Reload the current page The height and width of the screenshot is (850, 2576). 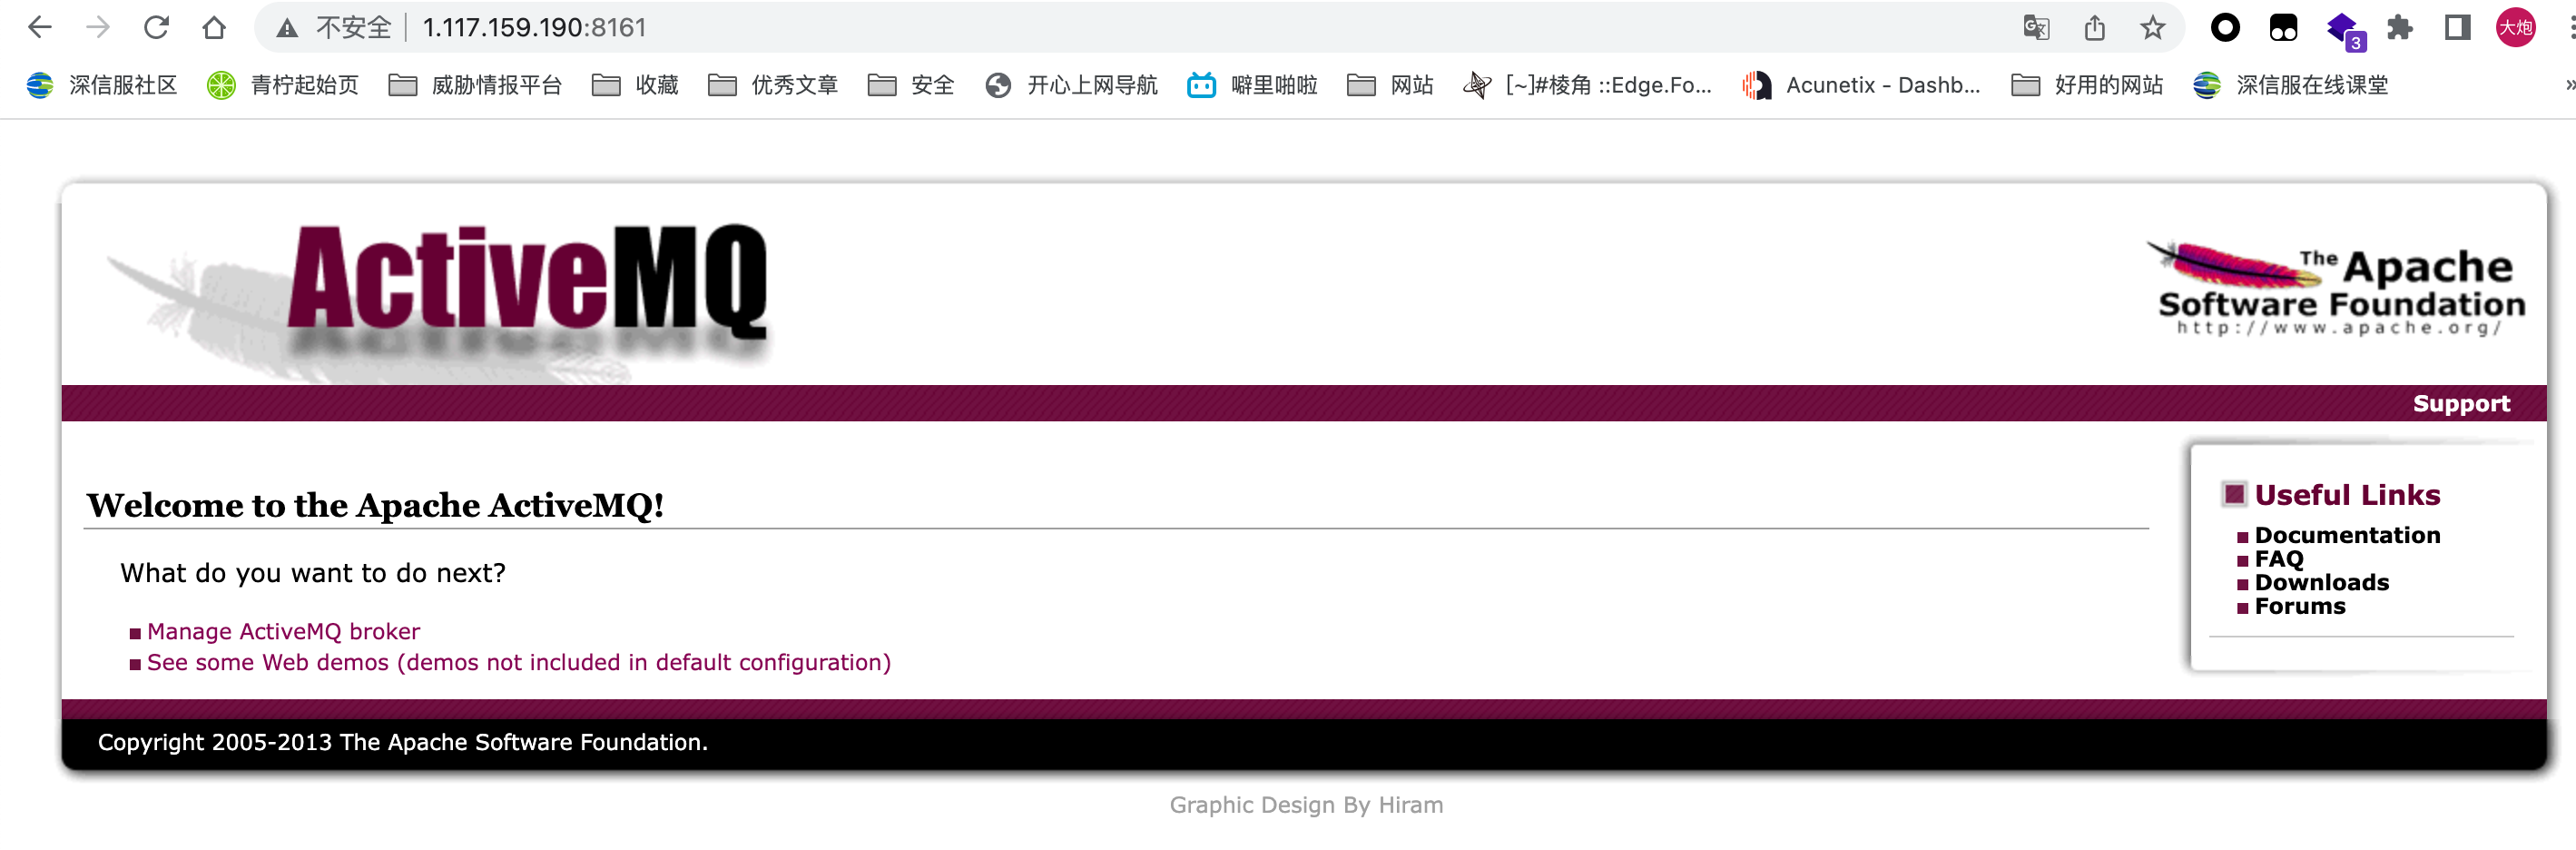pos(156,27)
